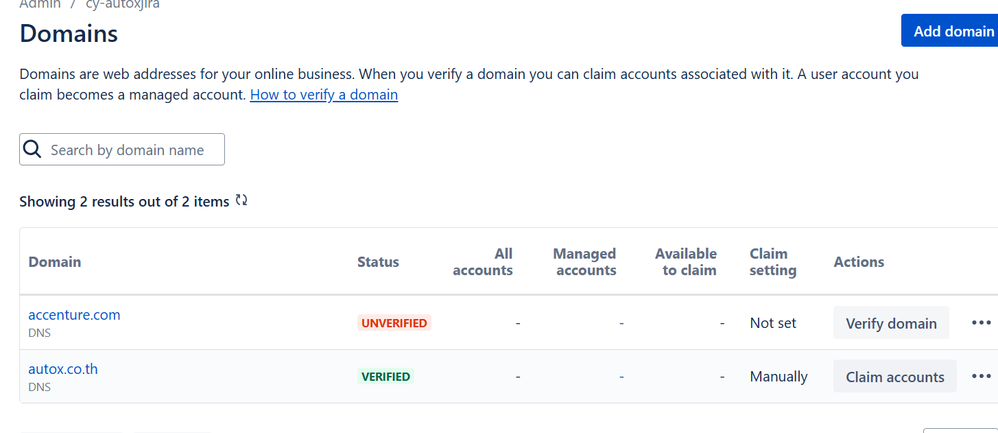Click DNS label under accenture.com
Viewport: 998px width, 433px height.
[x=39, y=332]
